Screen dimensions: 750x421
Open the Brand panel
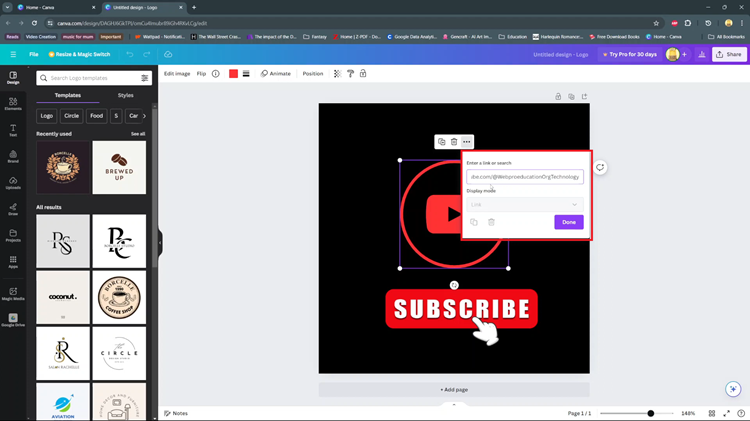(13, 156)
